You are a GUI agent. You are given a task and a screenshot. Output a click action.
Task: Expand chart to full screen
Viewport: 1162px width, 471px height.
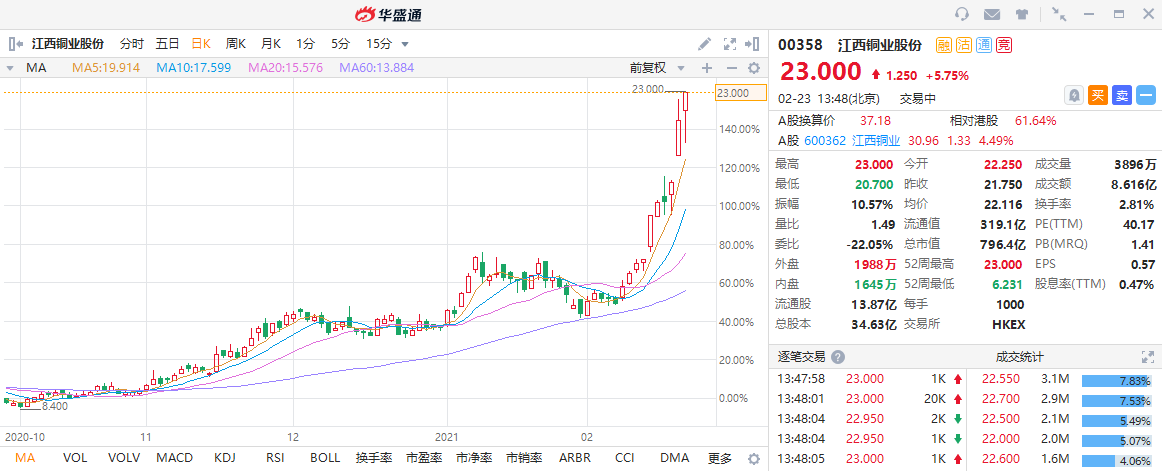[729, 44]
